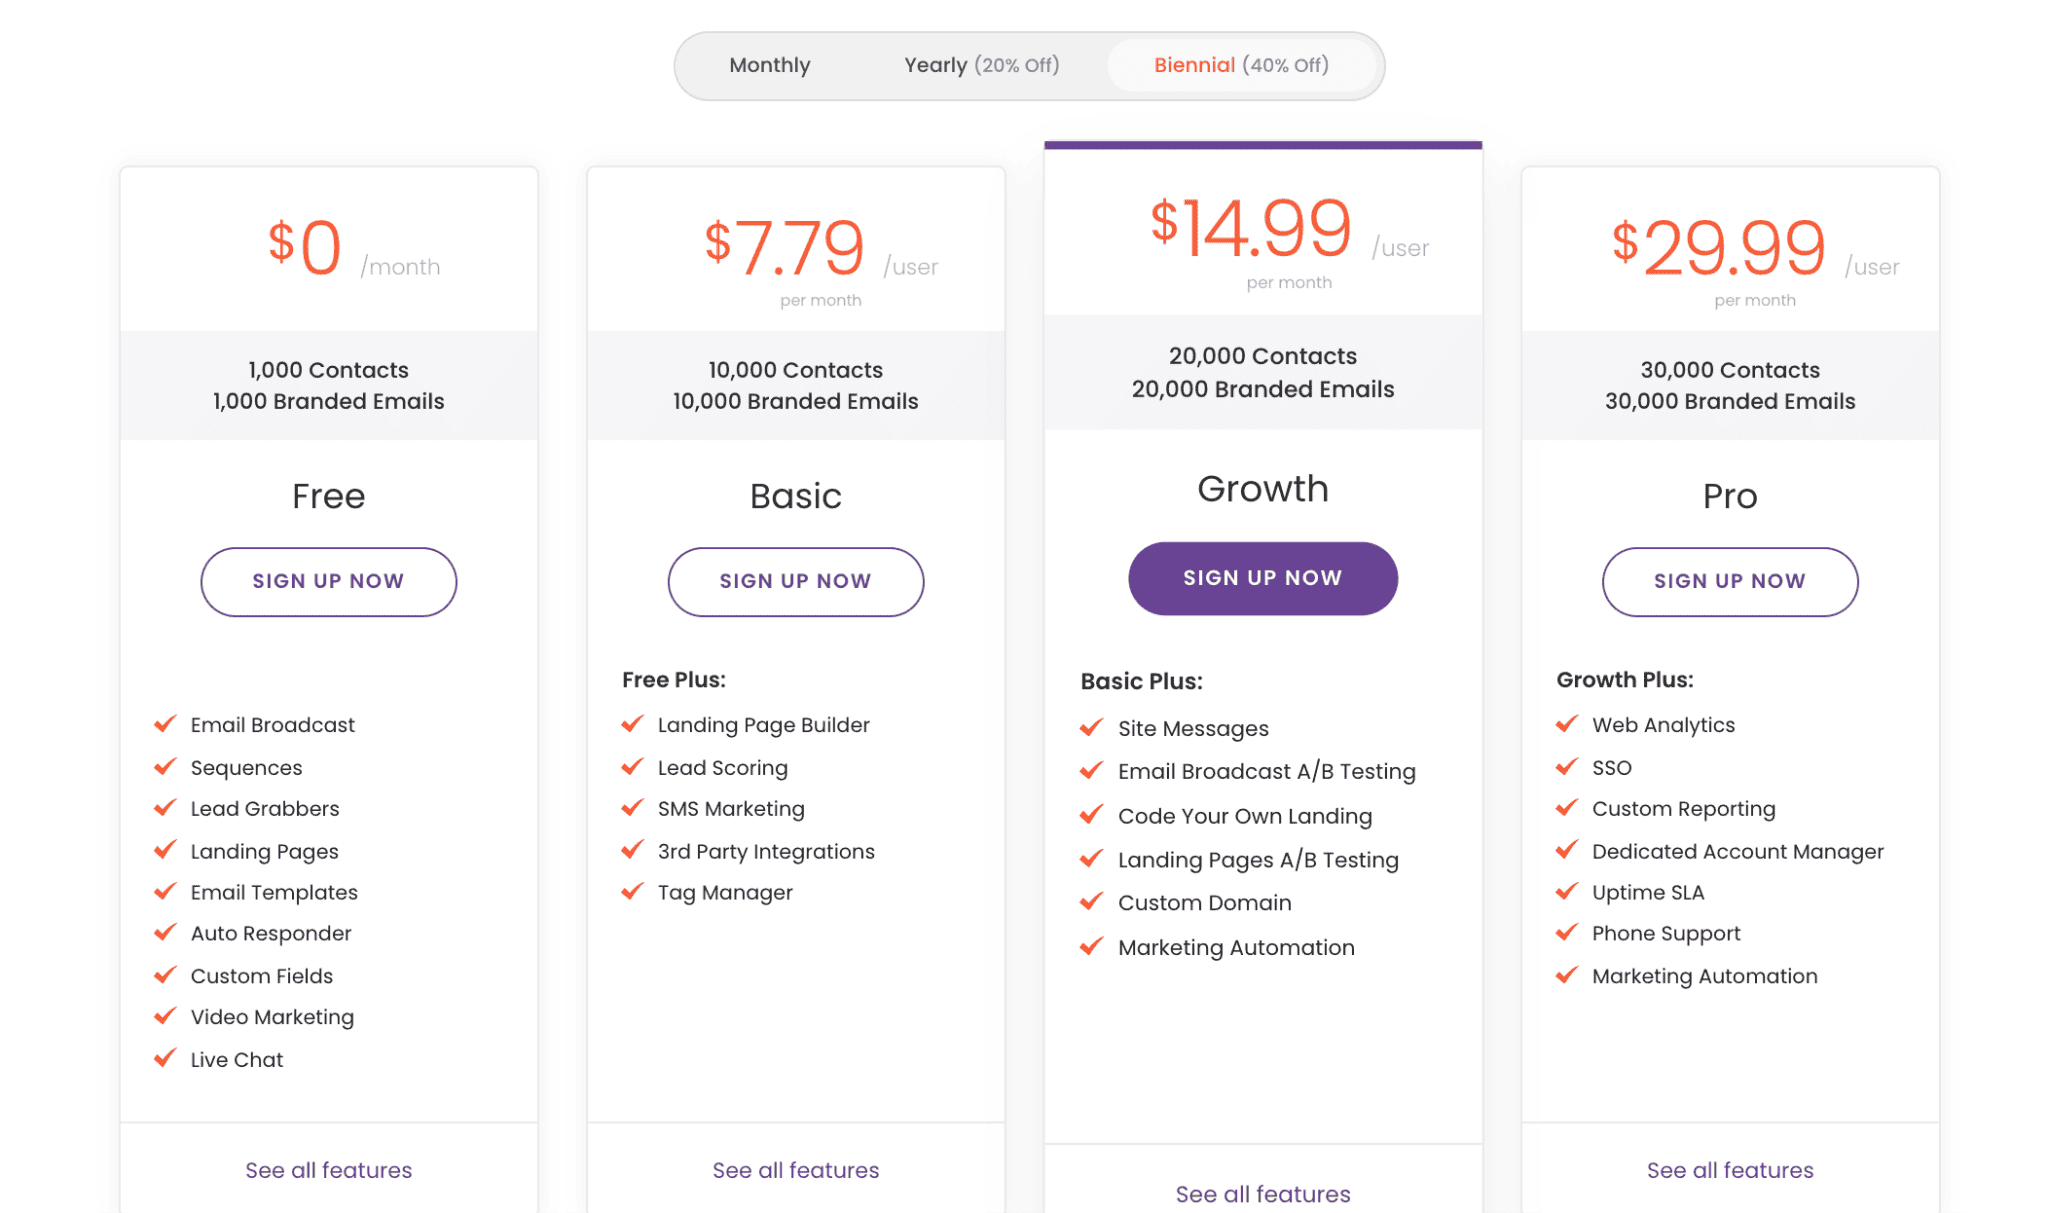Image resolution: width=2048 pixels, height=1213 pixels.
Task: Open See all features for Growth plan
Action: (1262, 1193)
